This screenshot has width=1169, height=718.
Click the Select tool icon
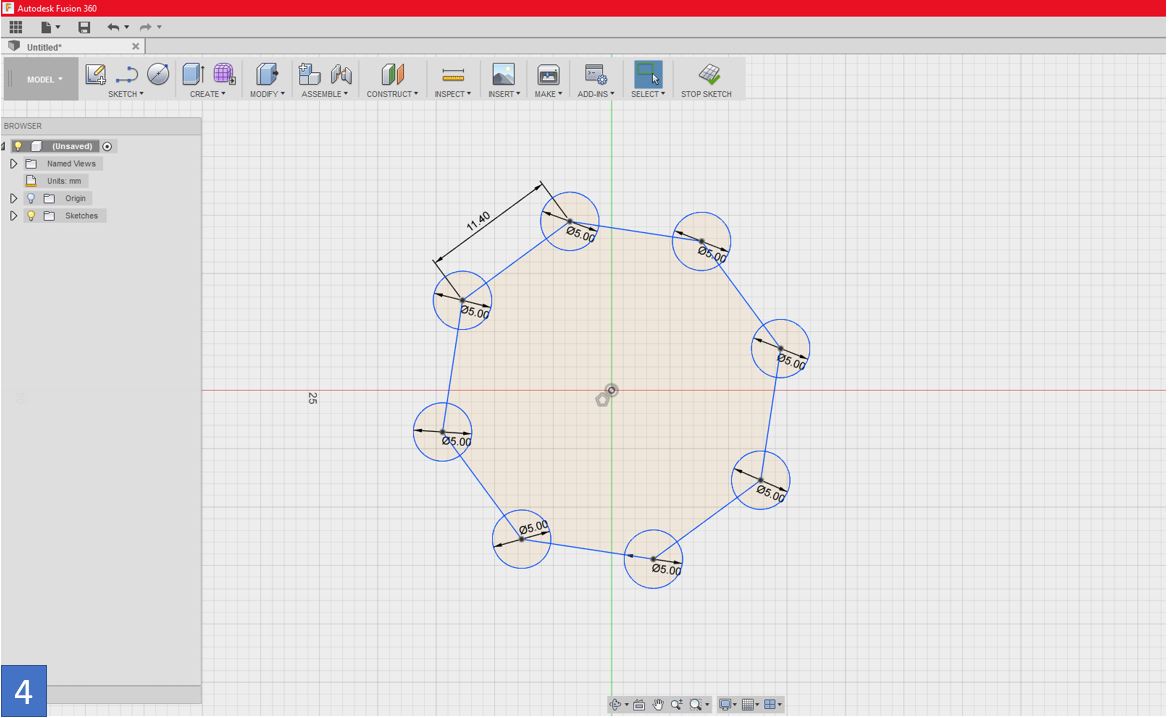point(648,74)
